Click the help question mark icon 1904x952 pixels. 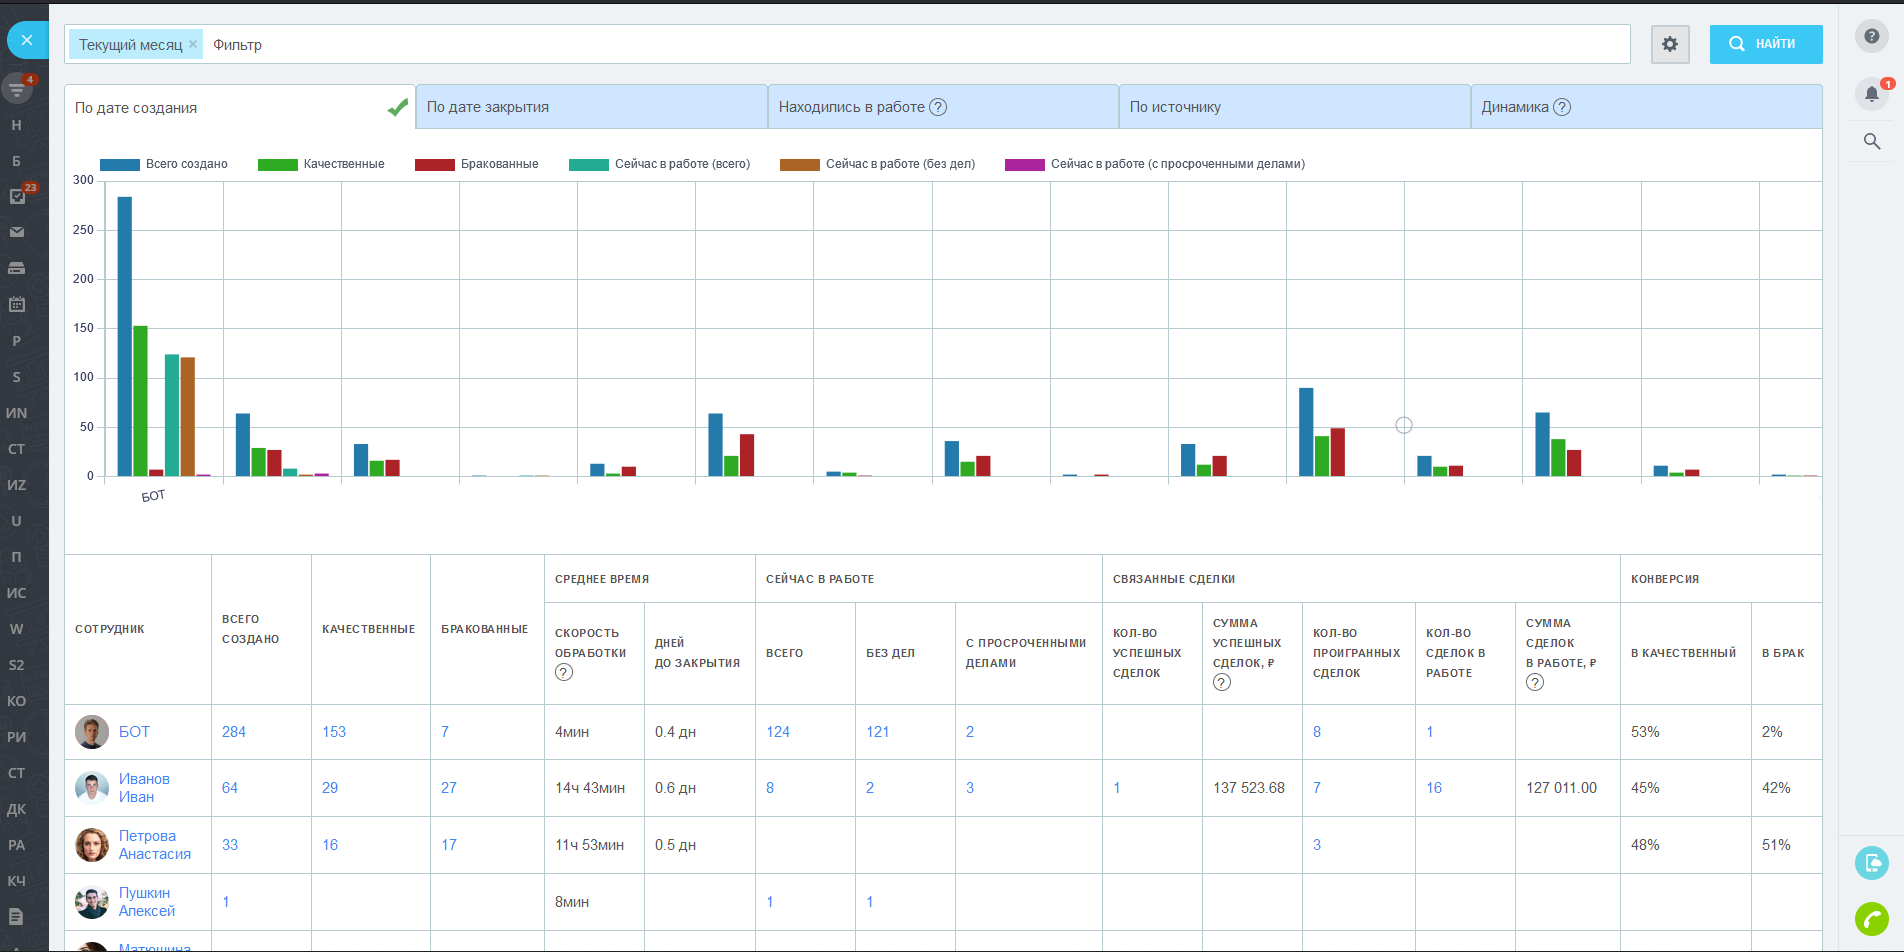tap(1871, 36)
